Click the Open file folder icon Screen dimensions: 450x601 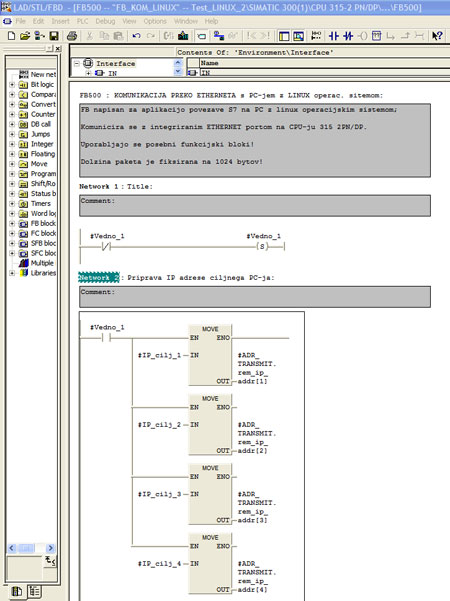[x=25, y=36]
